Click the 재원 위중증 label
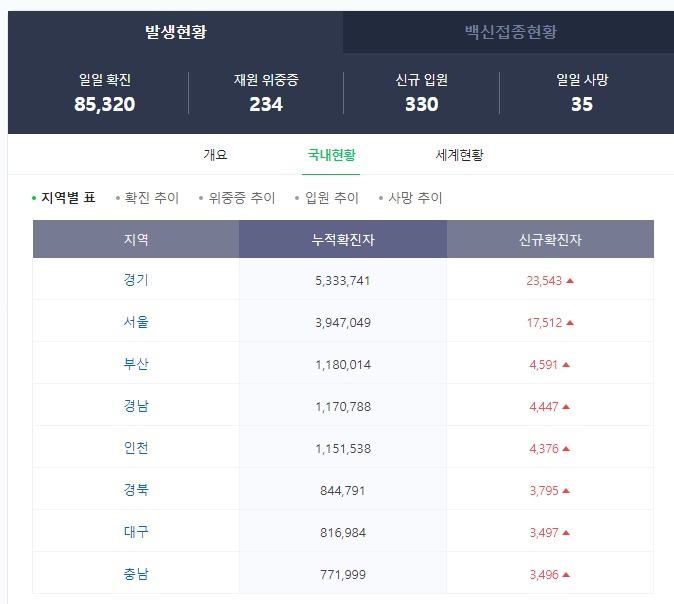Viewport: 674px width, 604px height. (266, 80)
